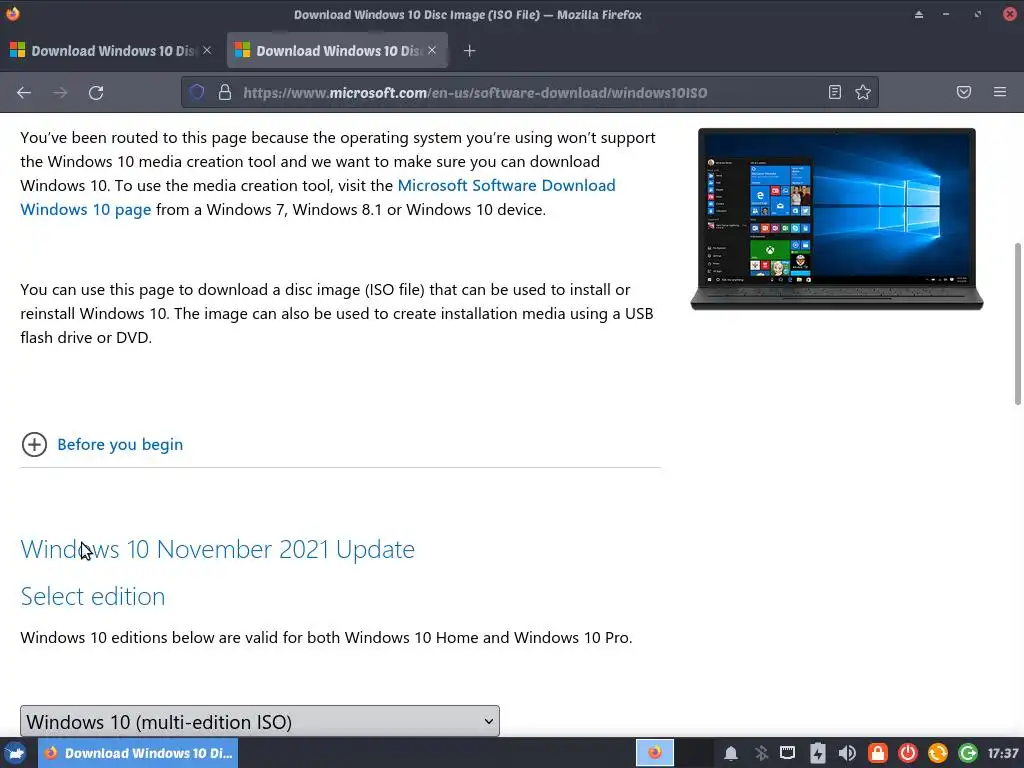Click the Windows 10 November 2021 Update heading
Image resolution: width=1024 pixels, height=768 pixels.
pyautogui.click(x=217, y=549)
